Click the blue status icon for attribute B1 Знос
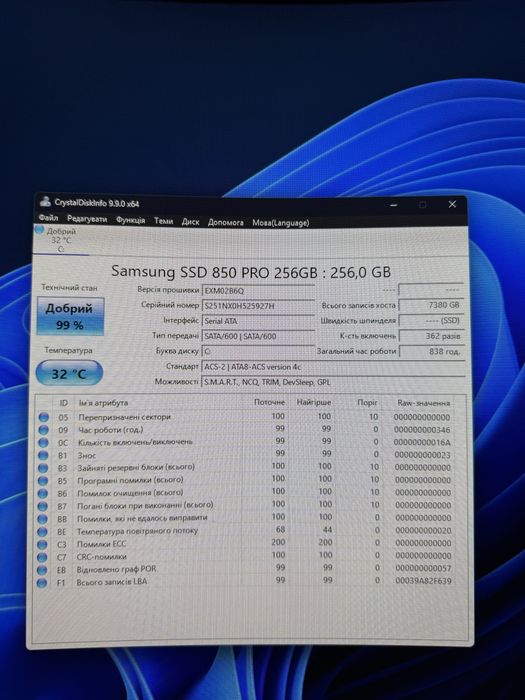 (x=43, y=455)
